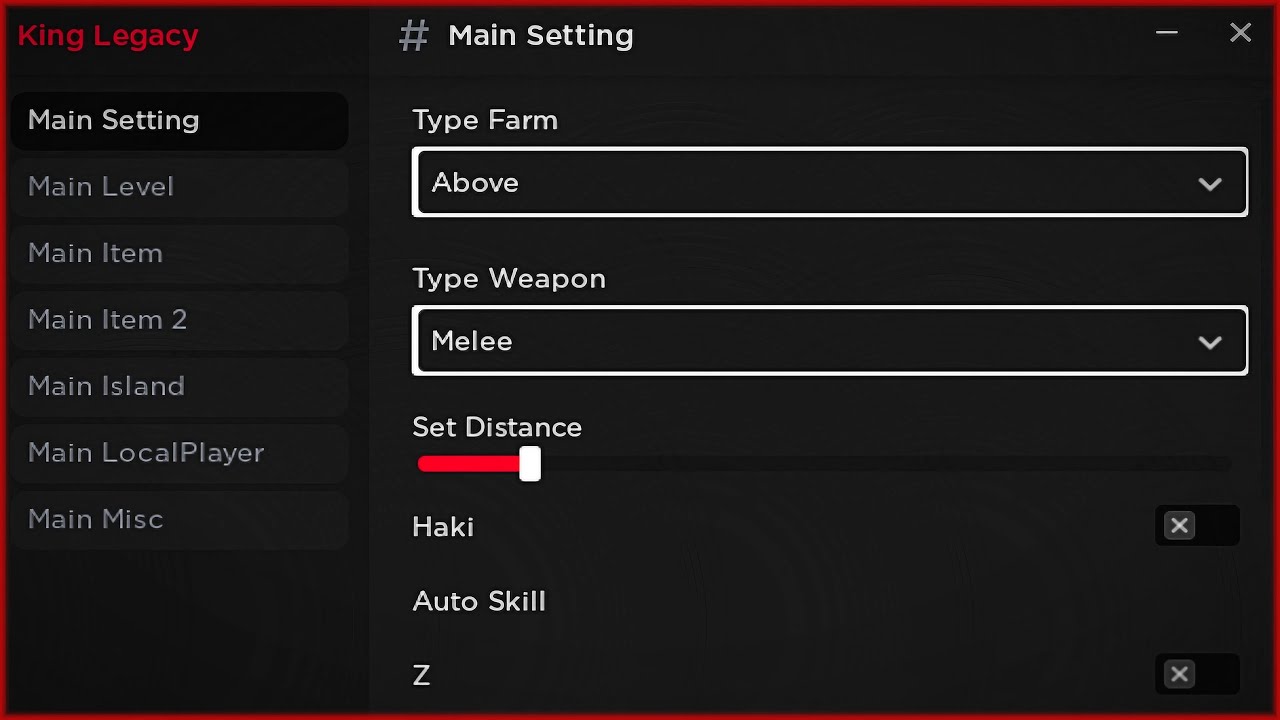The width and height of the screenshot is (1280, 720).
Task: Turn on the Z skill toggle
Action: (1196, 675)
